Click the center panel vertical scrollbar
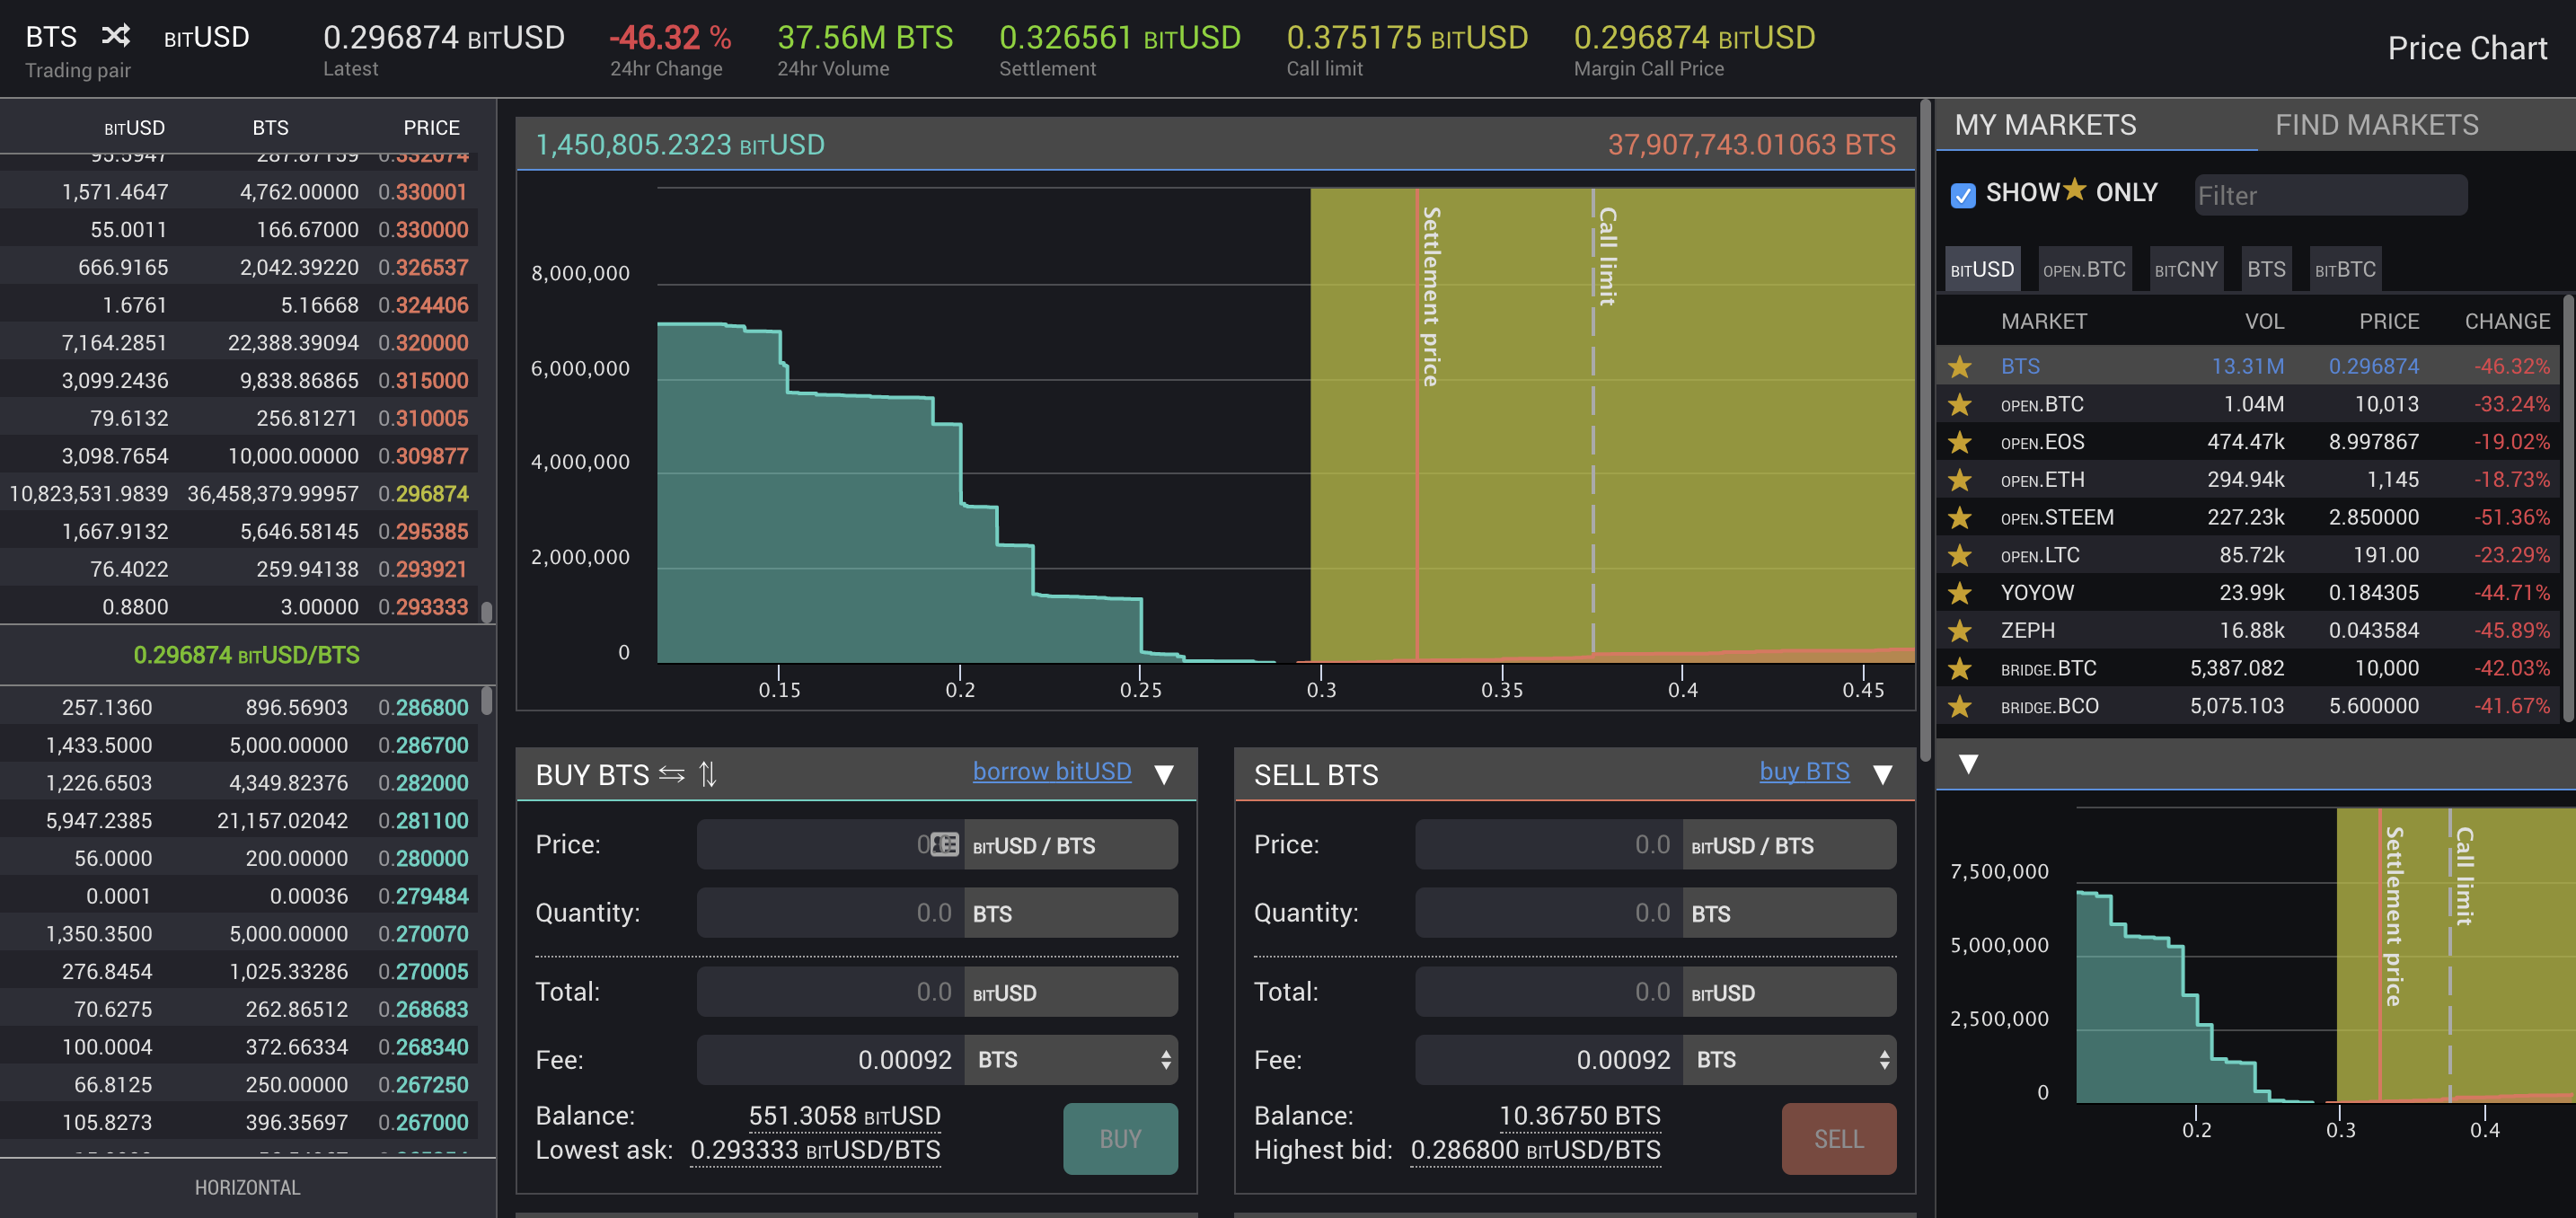This screenshot has height=1218, width=2576. point(1925,430)
